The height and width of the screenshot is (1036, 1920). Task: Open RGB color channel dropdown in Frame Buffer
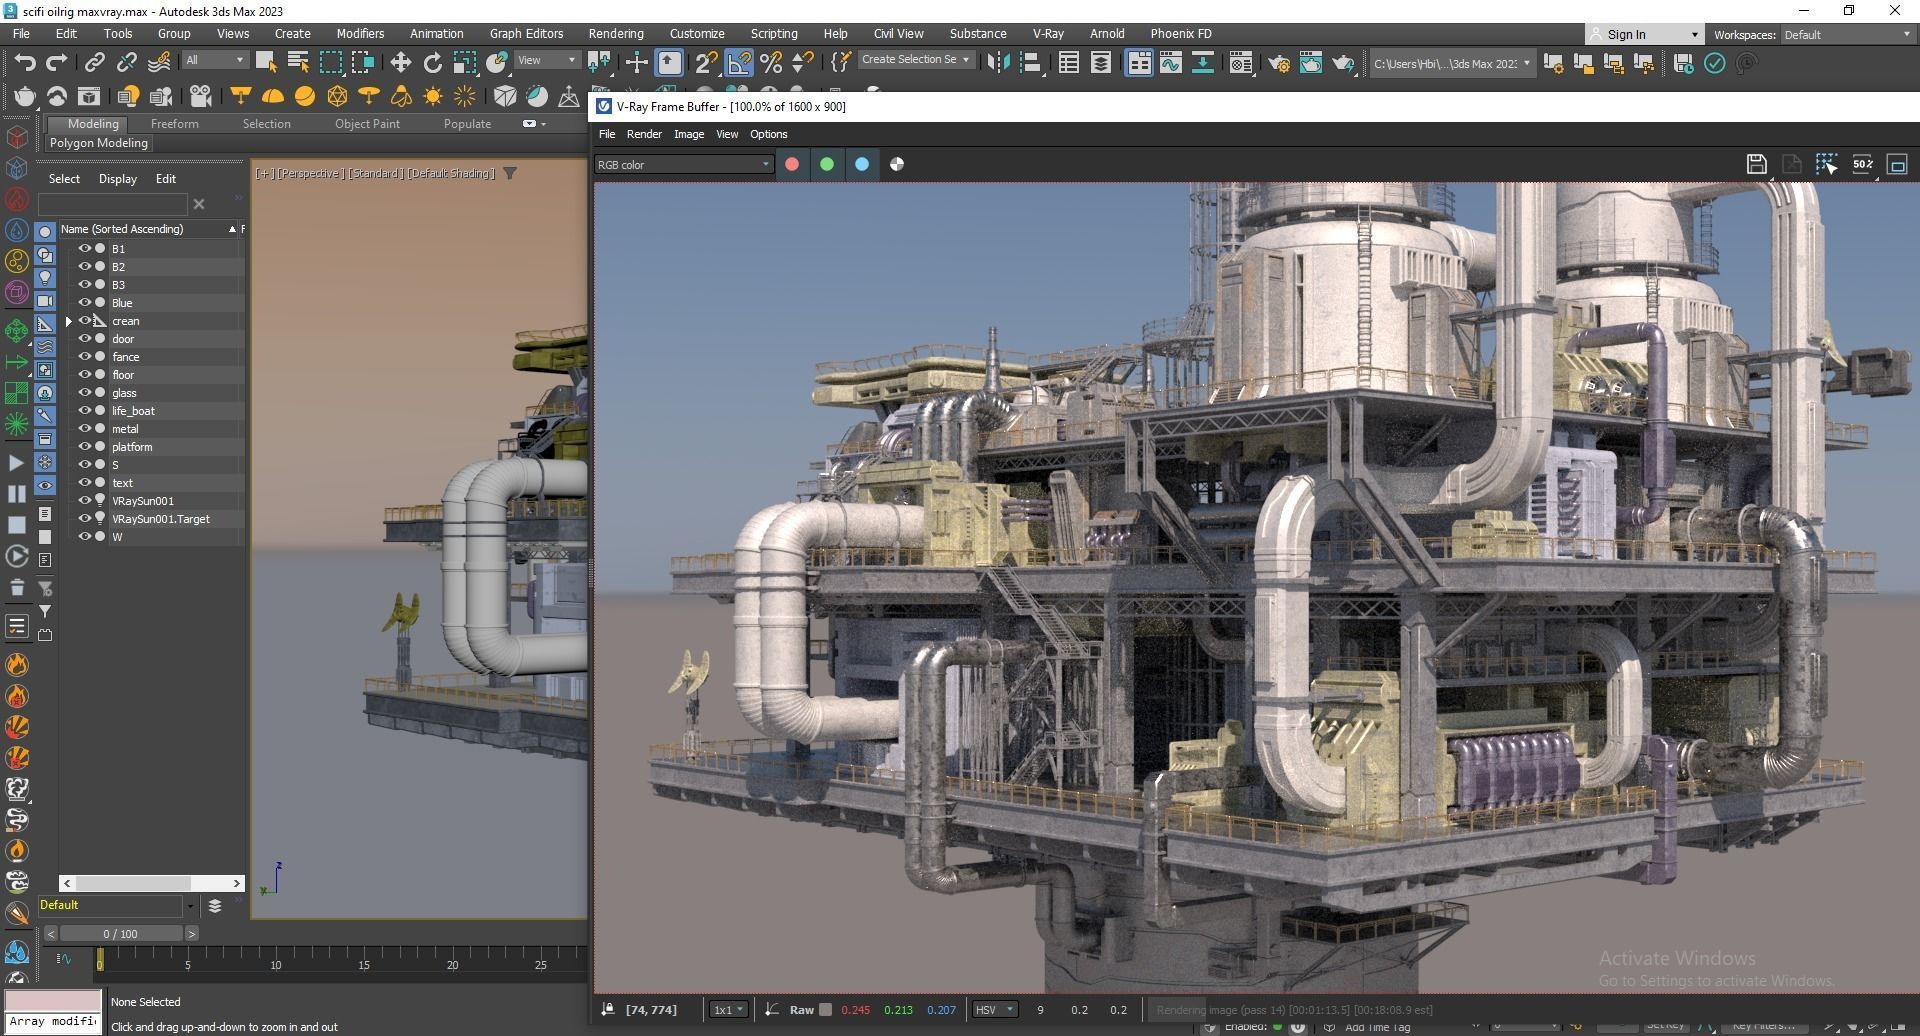click(x=684, y=165)
